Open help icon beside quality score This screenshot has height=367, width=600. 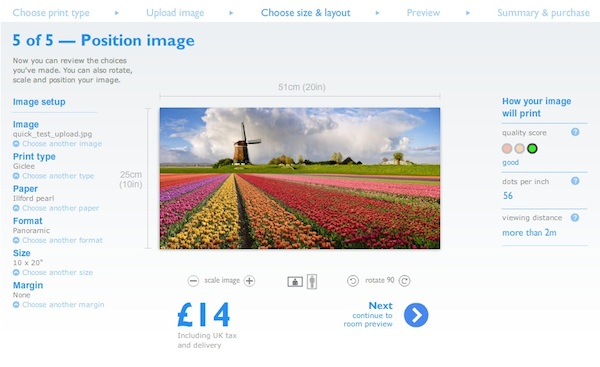click(x=575, y=132)
